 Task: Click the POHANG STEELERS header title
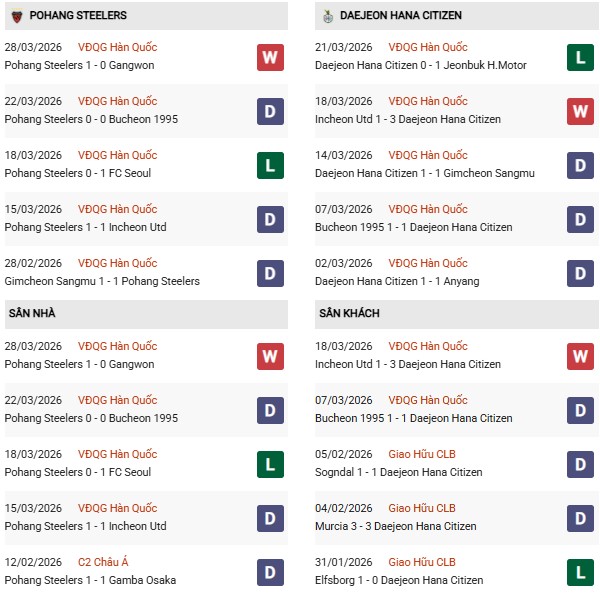(x=80, y=16)
